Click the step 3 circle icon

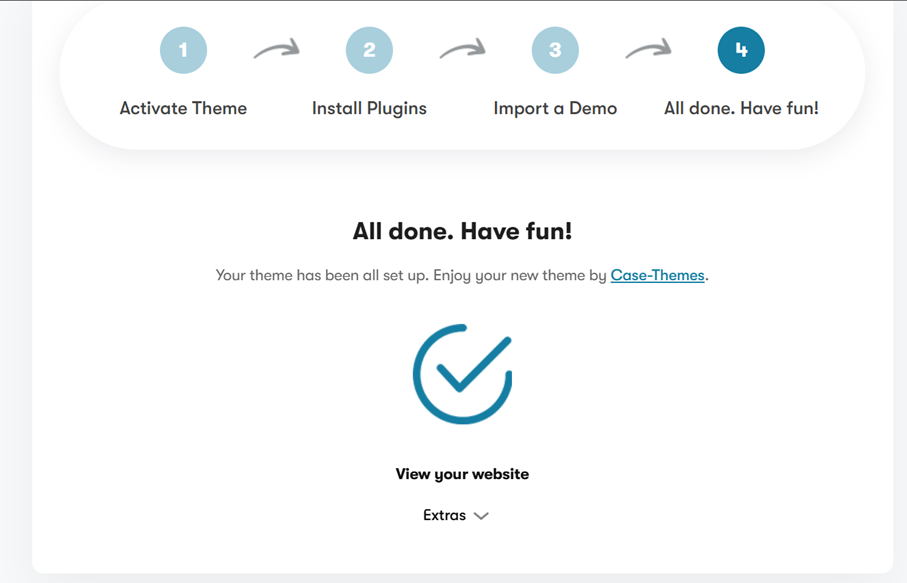tap(555, 50)
